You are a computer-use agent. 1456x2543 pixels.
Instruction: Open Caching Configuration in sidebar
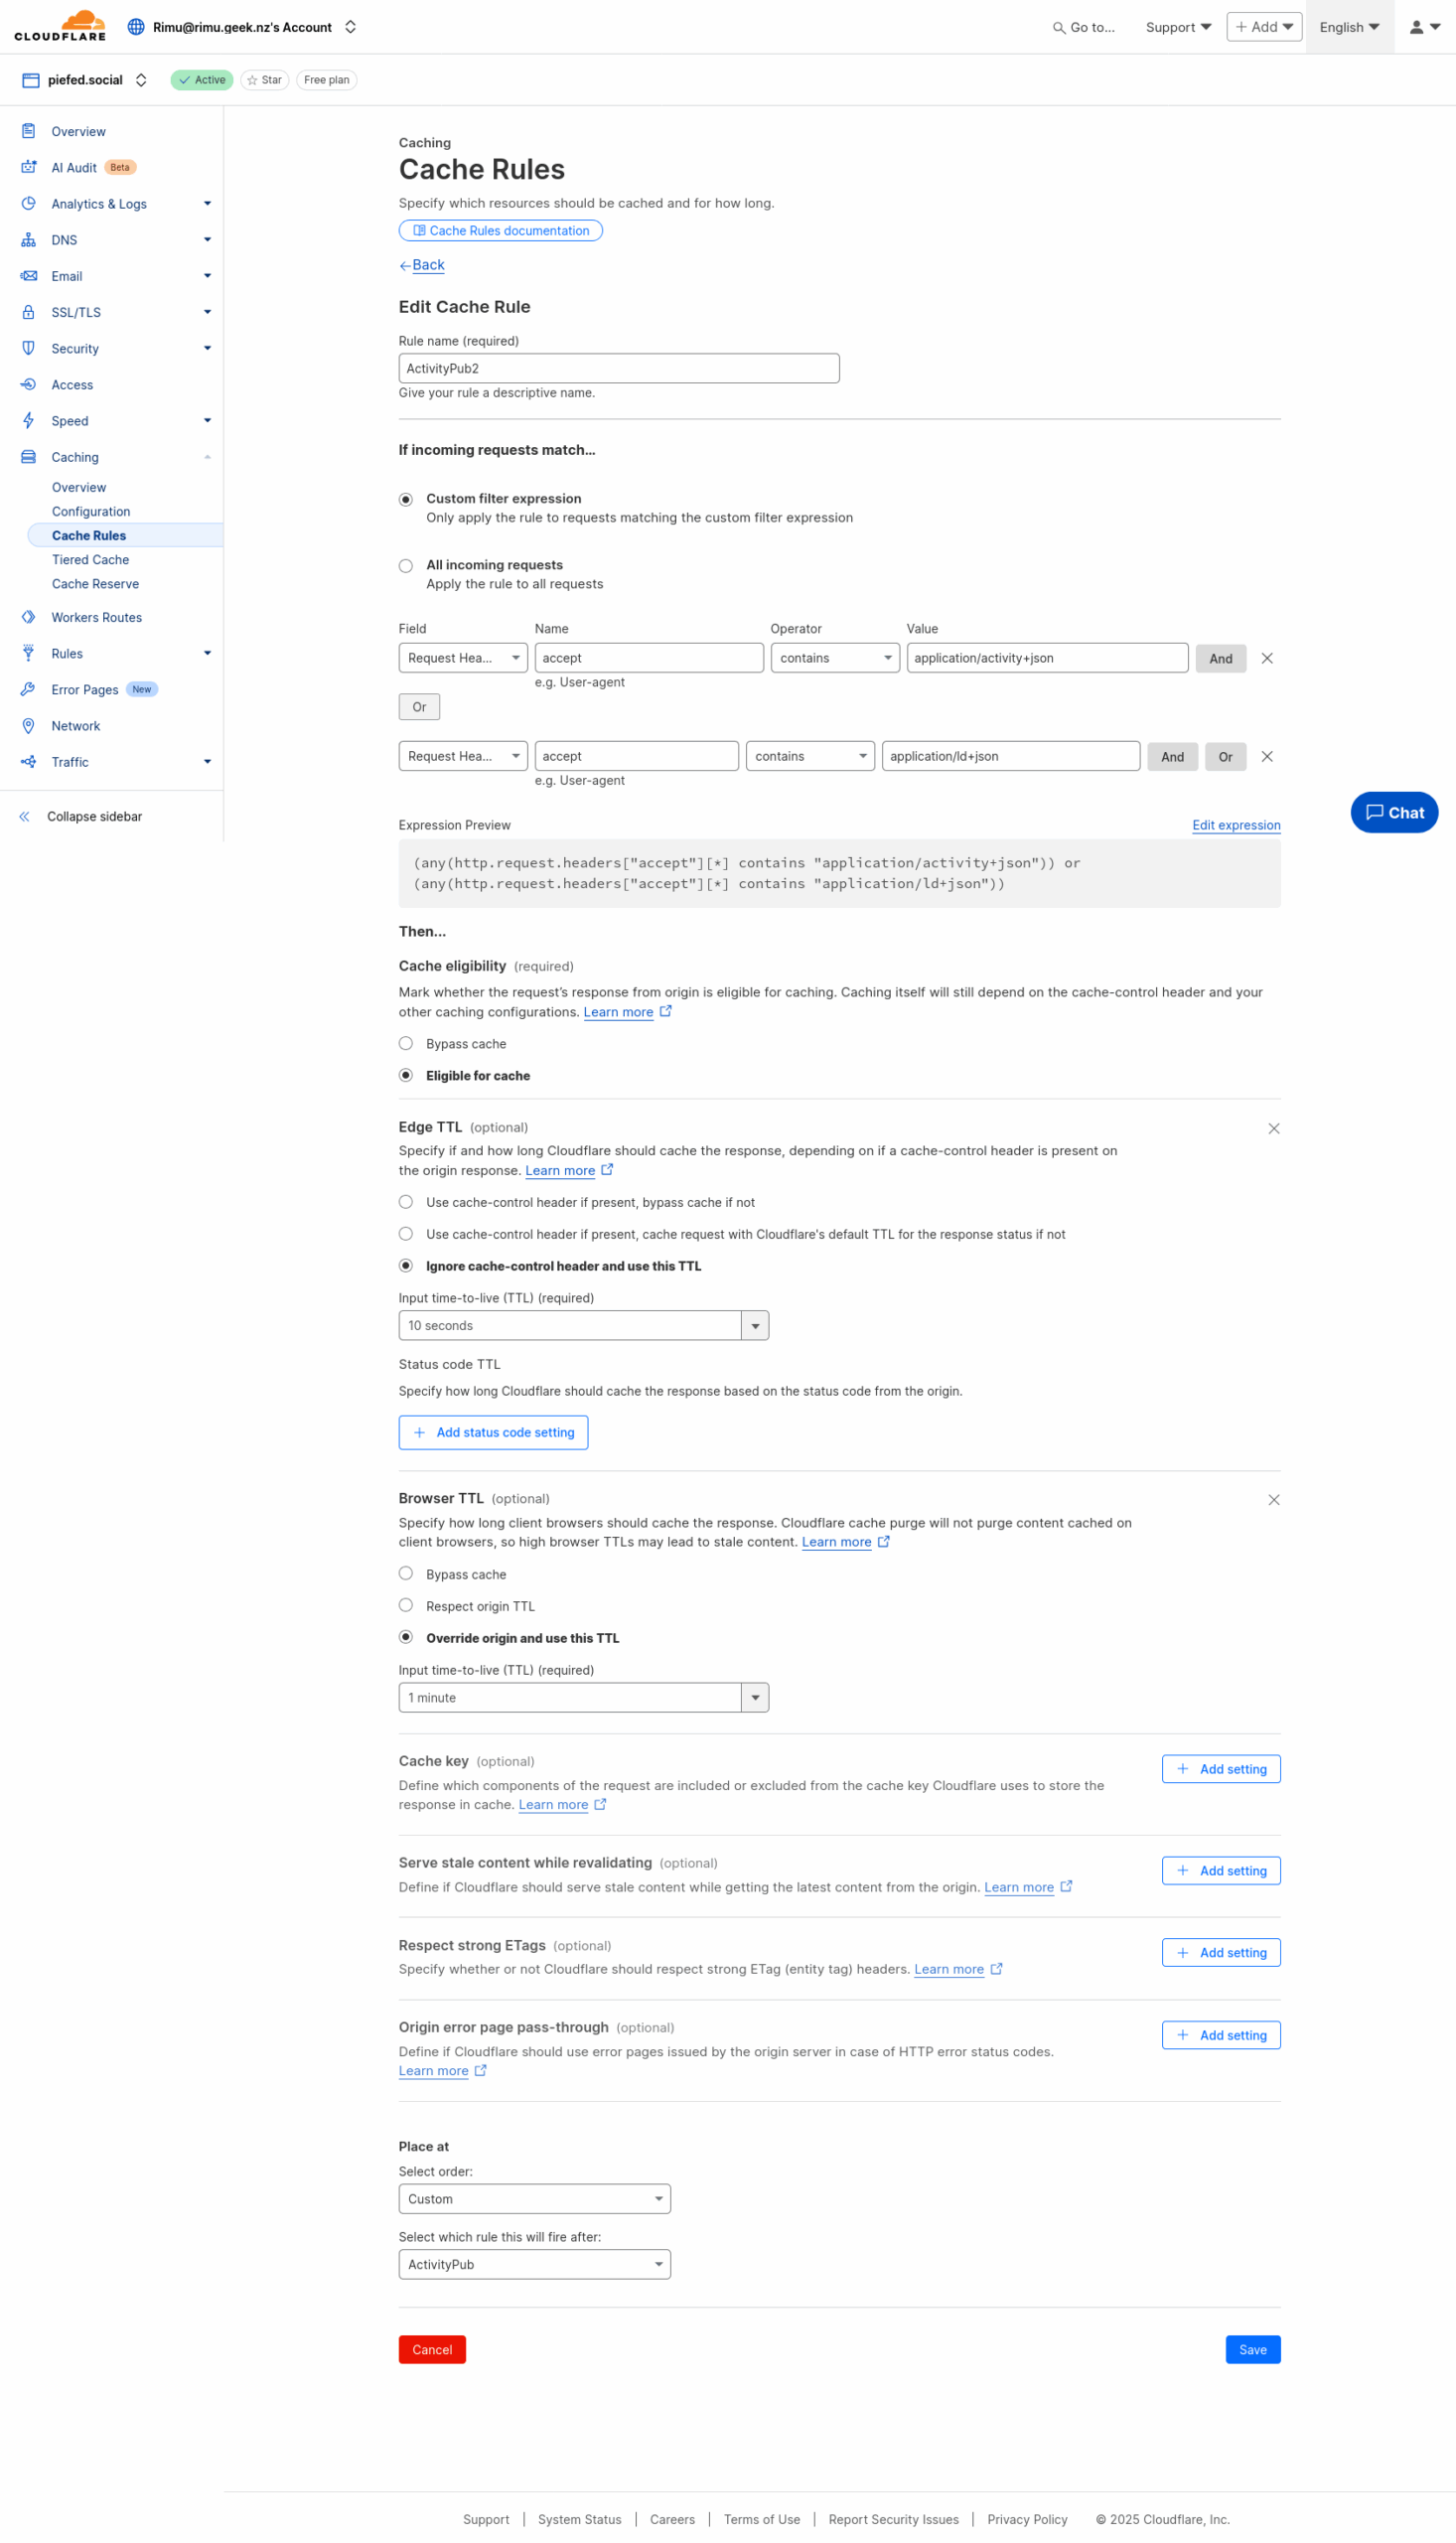[x=91, y=511]
